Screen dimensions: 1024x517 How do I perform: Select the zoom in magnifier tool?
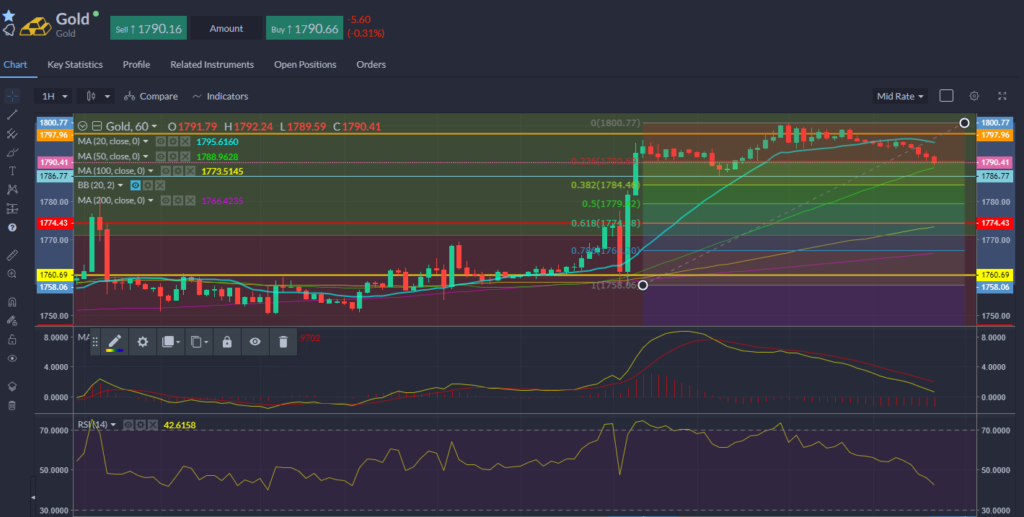[12, 273]
